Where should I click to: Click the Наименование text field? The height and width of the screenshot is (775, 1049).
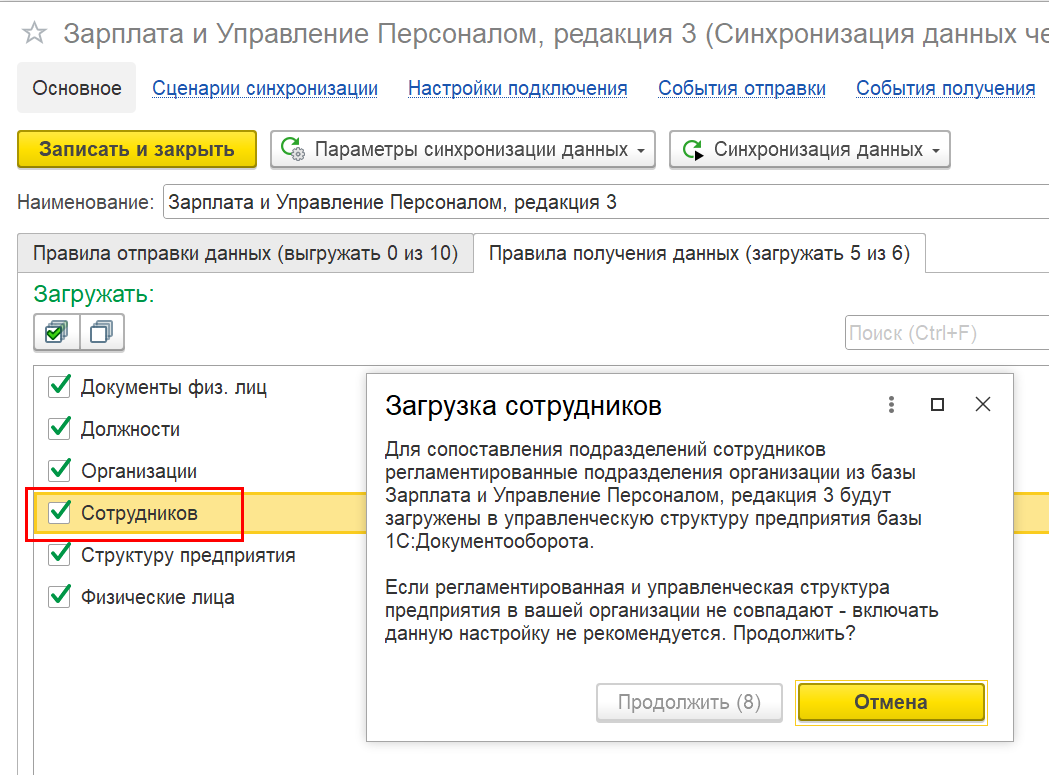(x=600, y=202)
